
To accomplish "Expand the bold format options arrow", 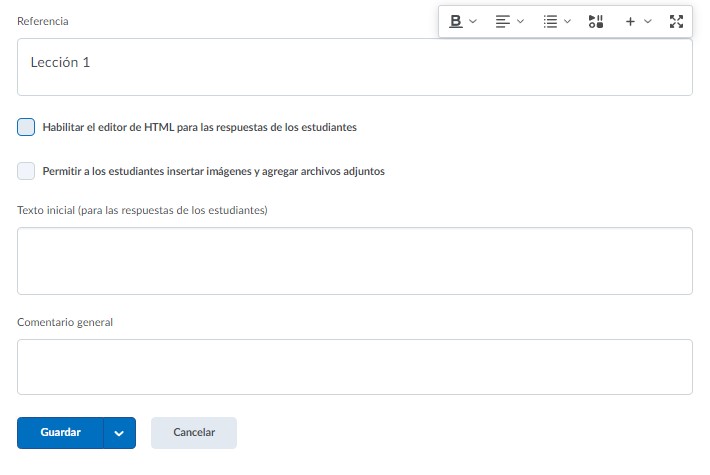I will tap(473, 21).
